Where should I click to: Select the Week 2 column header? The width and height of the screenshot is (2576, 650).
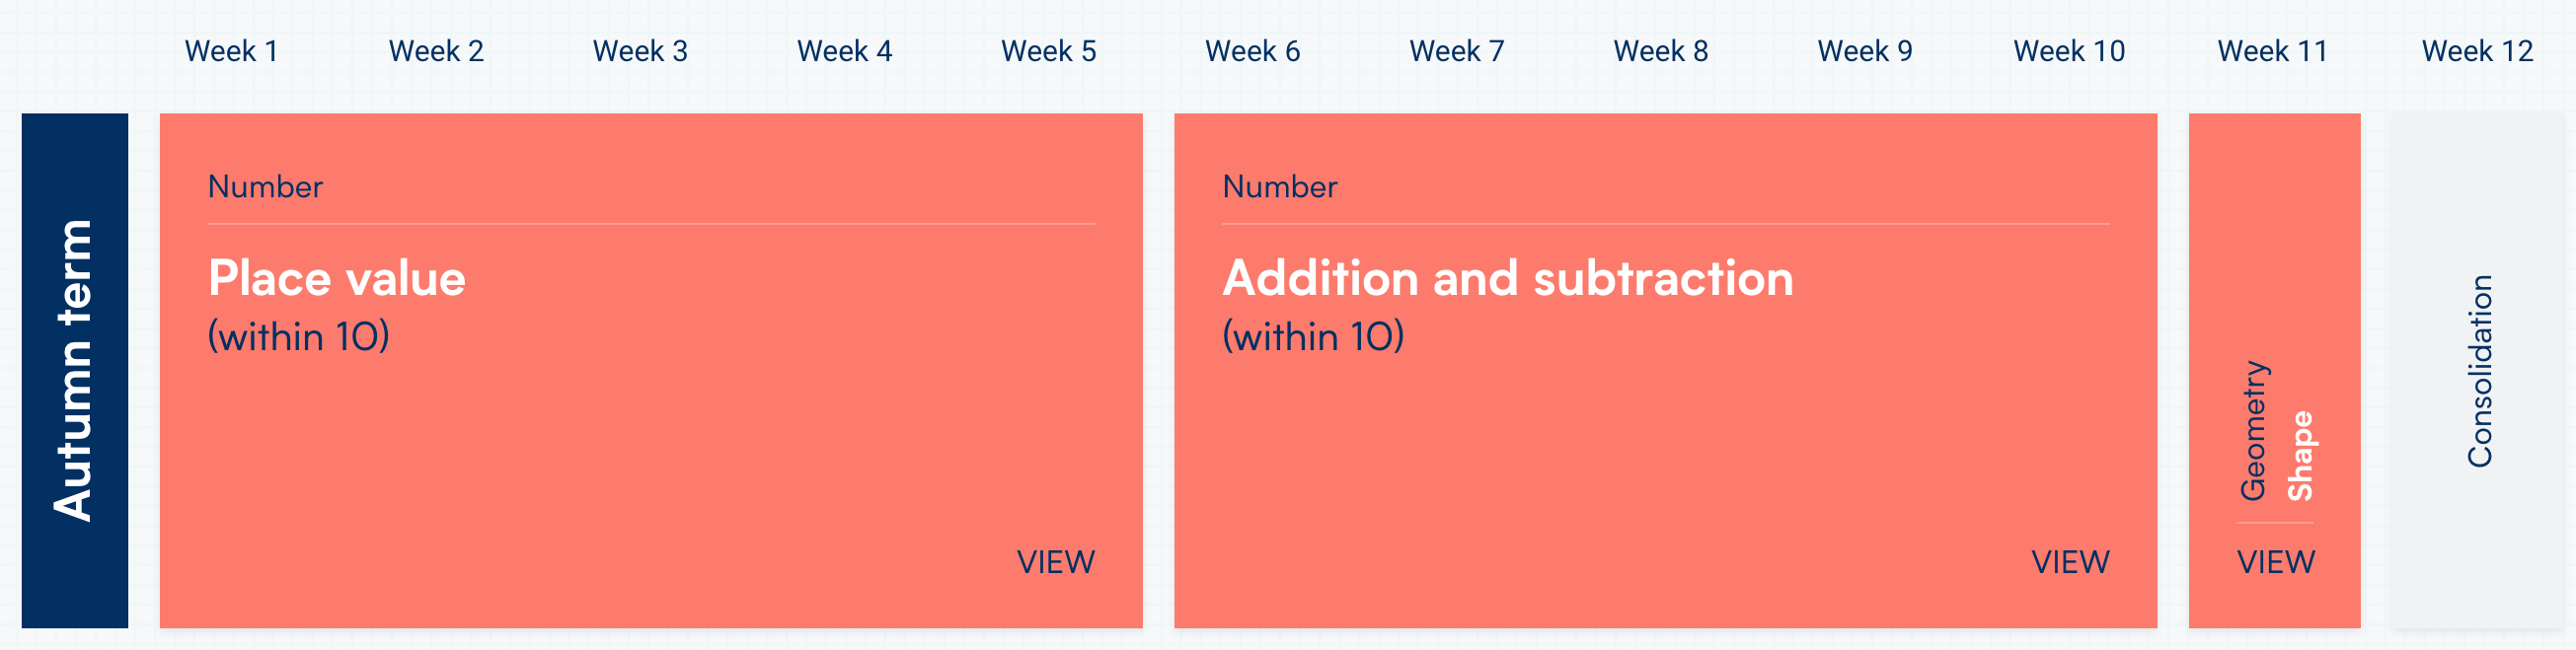tap(436, 51)
